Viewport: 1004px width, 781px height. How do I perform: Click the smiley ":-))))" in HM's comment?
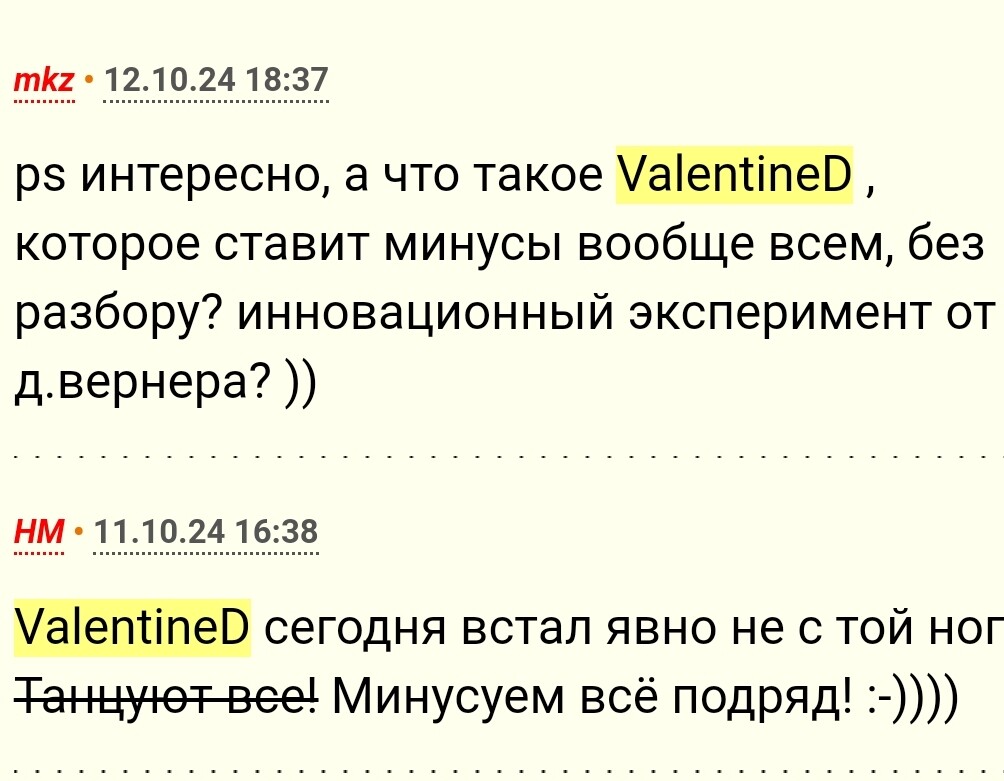click(914, 696)
